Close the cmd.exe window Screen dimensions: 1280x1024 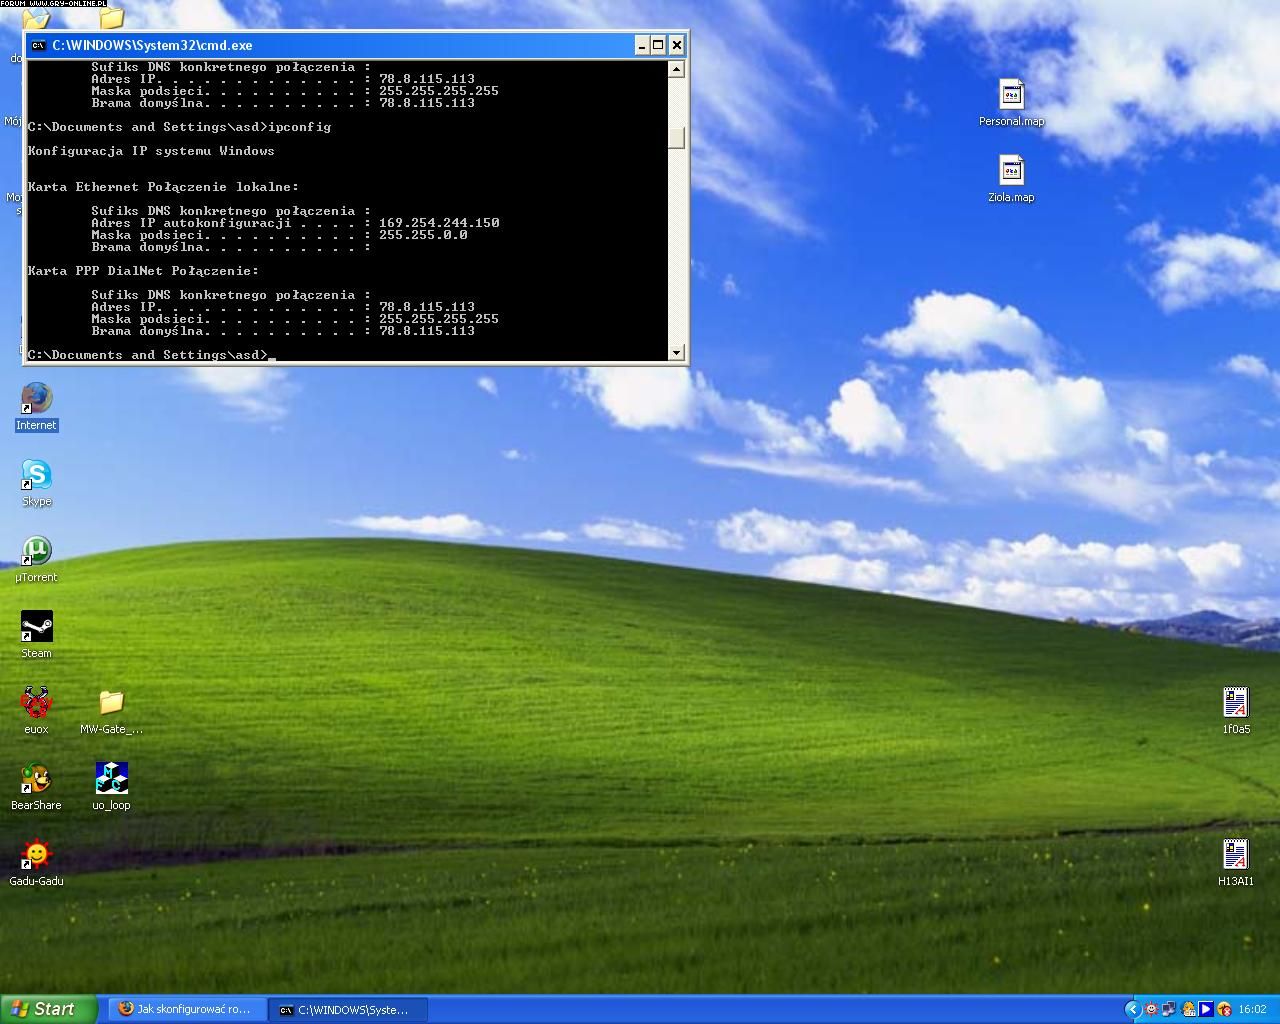(677, 45)
